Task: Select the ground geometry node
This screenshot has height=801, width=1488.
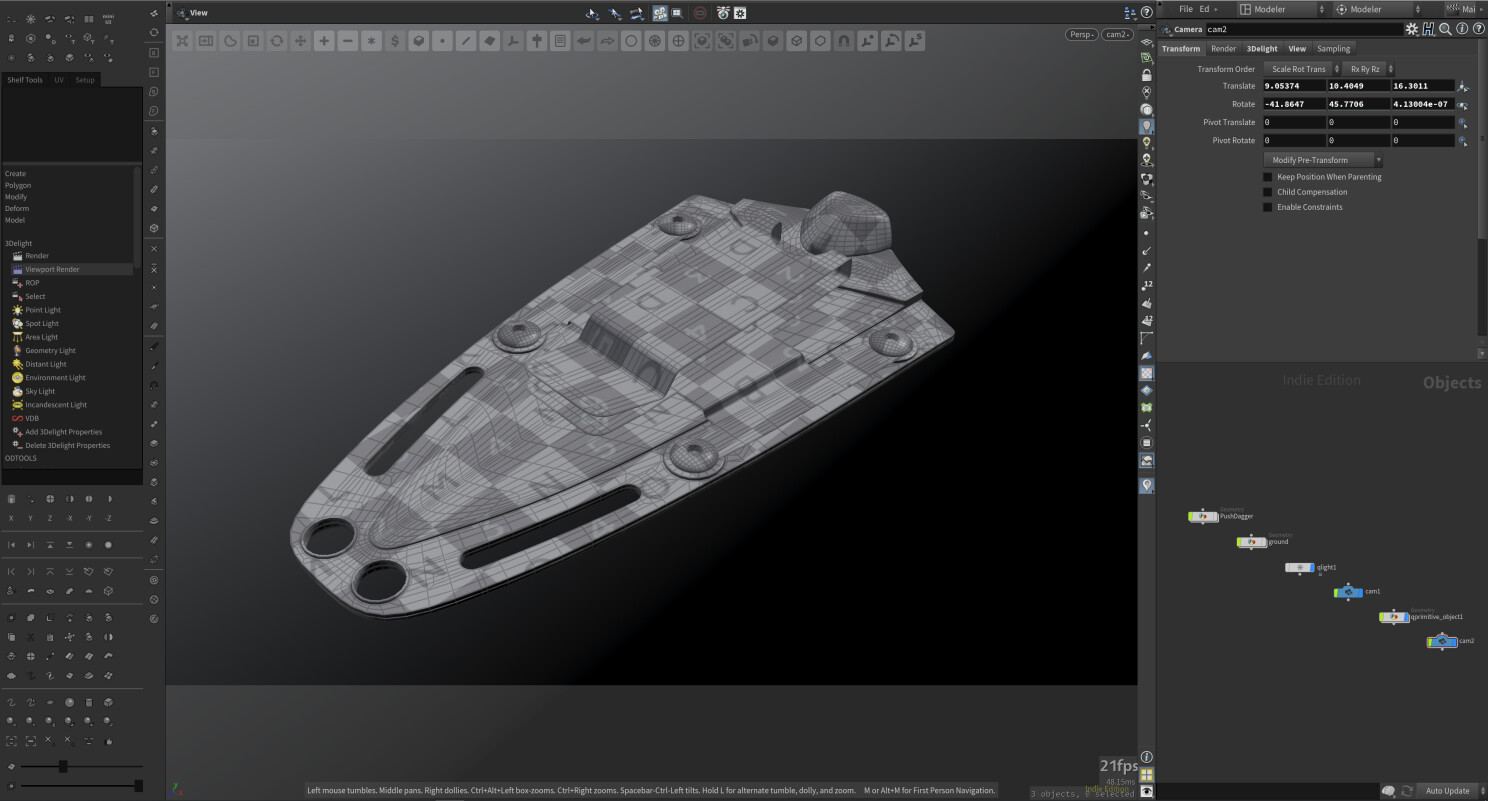Action: tap(1251, 542)
